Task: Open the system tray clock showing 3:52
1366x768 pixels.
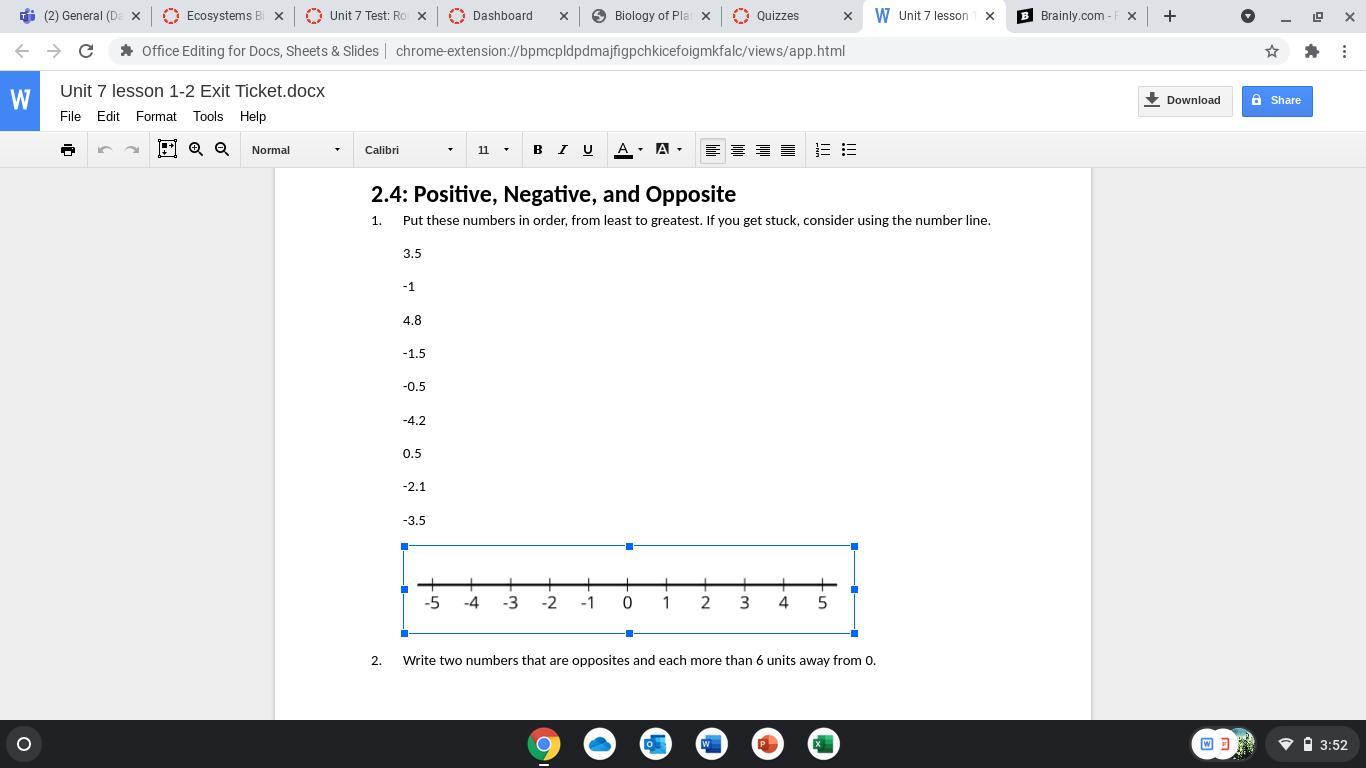Action: (x=1334, y=744)
